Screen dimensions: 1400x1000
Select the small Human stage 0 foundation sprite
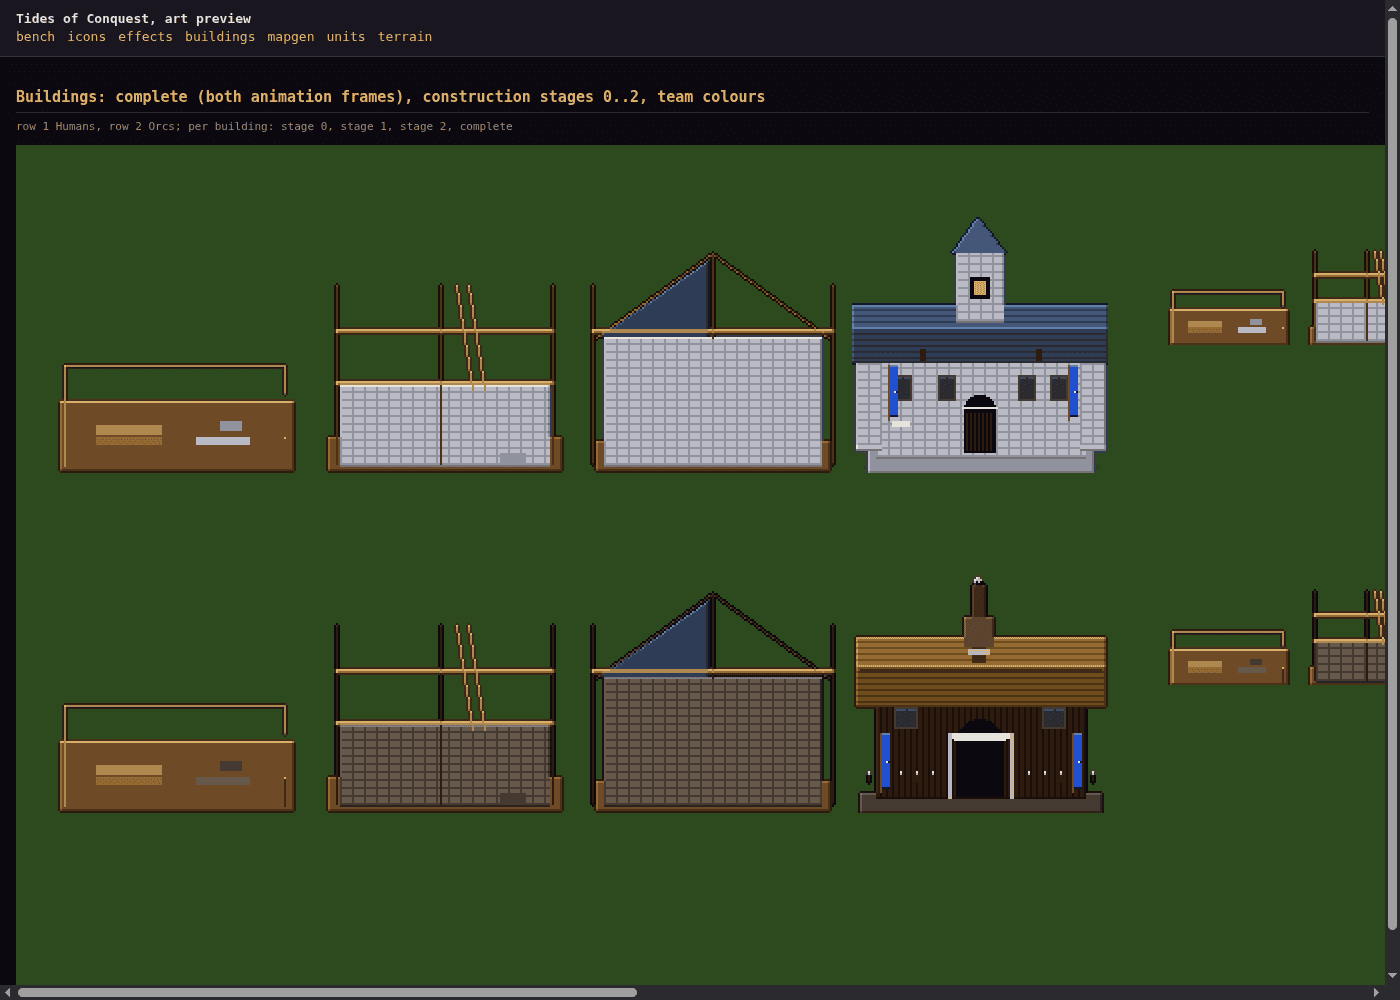click(x=1229, y=318)
